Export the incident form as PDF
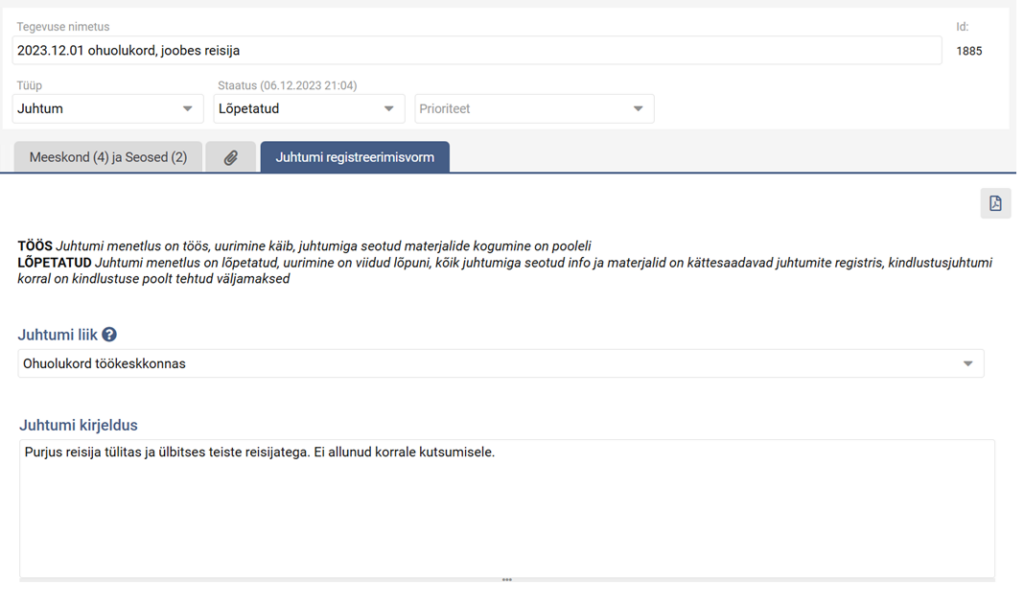Image resolution: width=1024 pixels, height=605 pixels. point(995,203)
